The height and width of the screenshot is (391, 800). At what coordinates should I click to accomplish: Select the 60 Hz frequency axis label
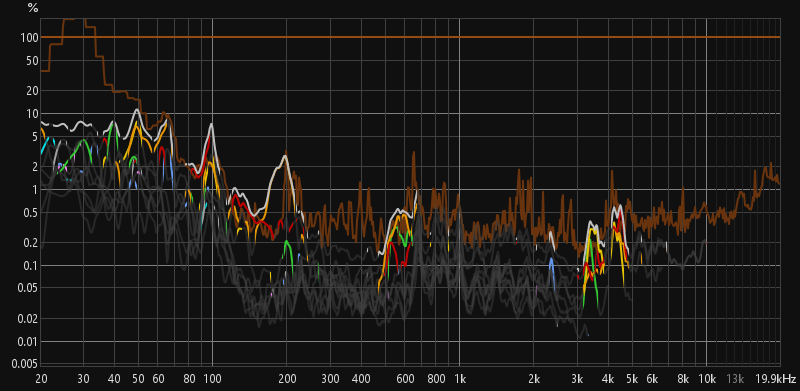coord(159,379)
